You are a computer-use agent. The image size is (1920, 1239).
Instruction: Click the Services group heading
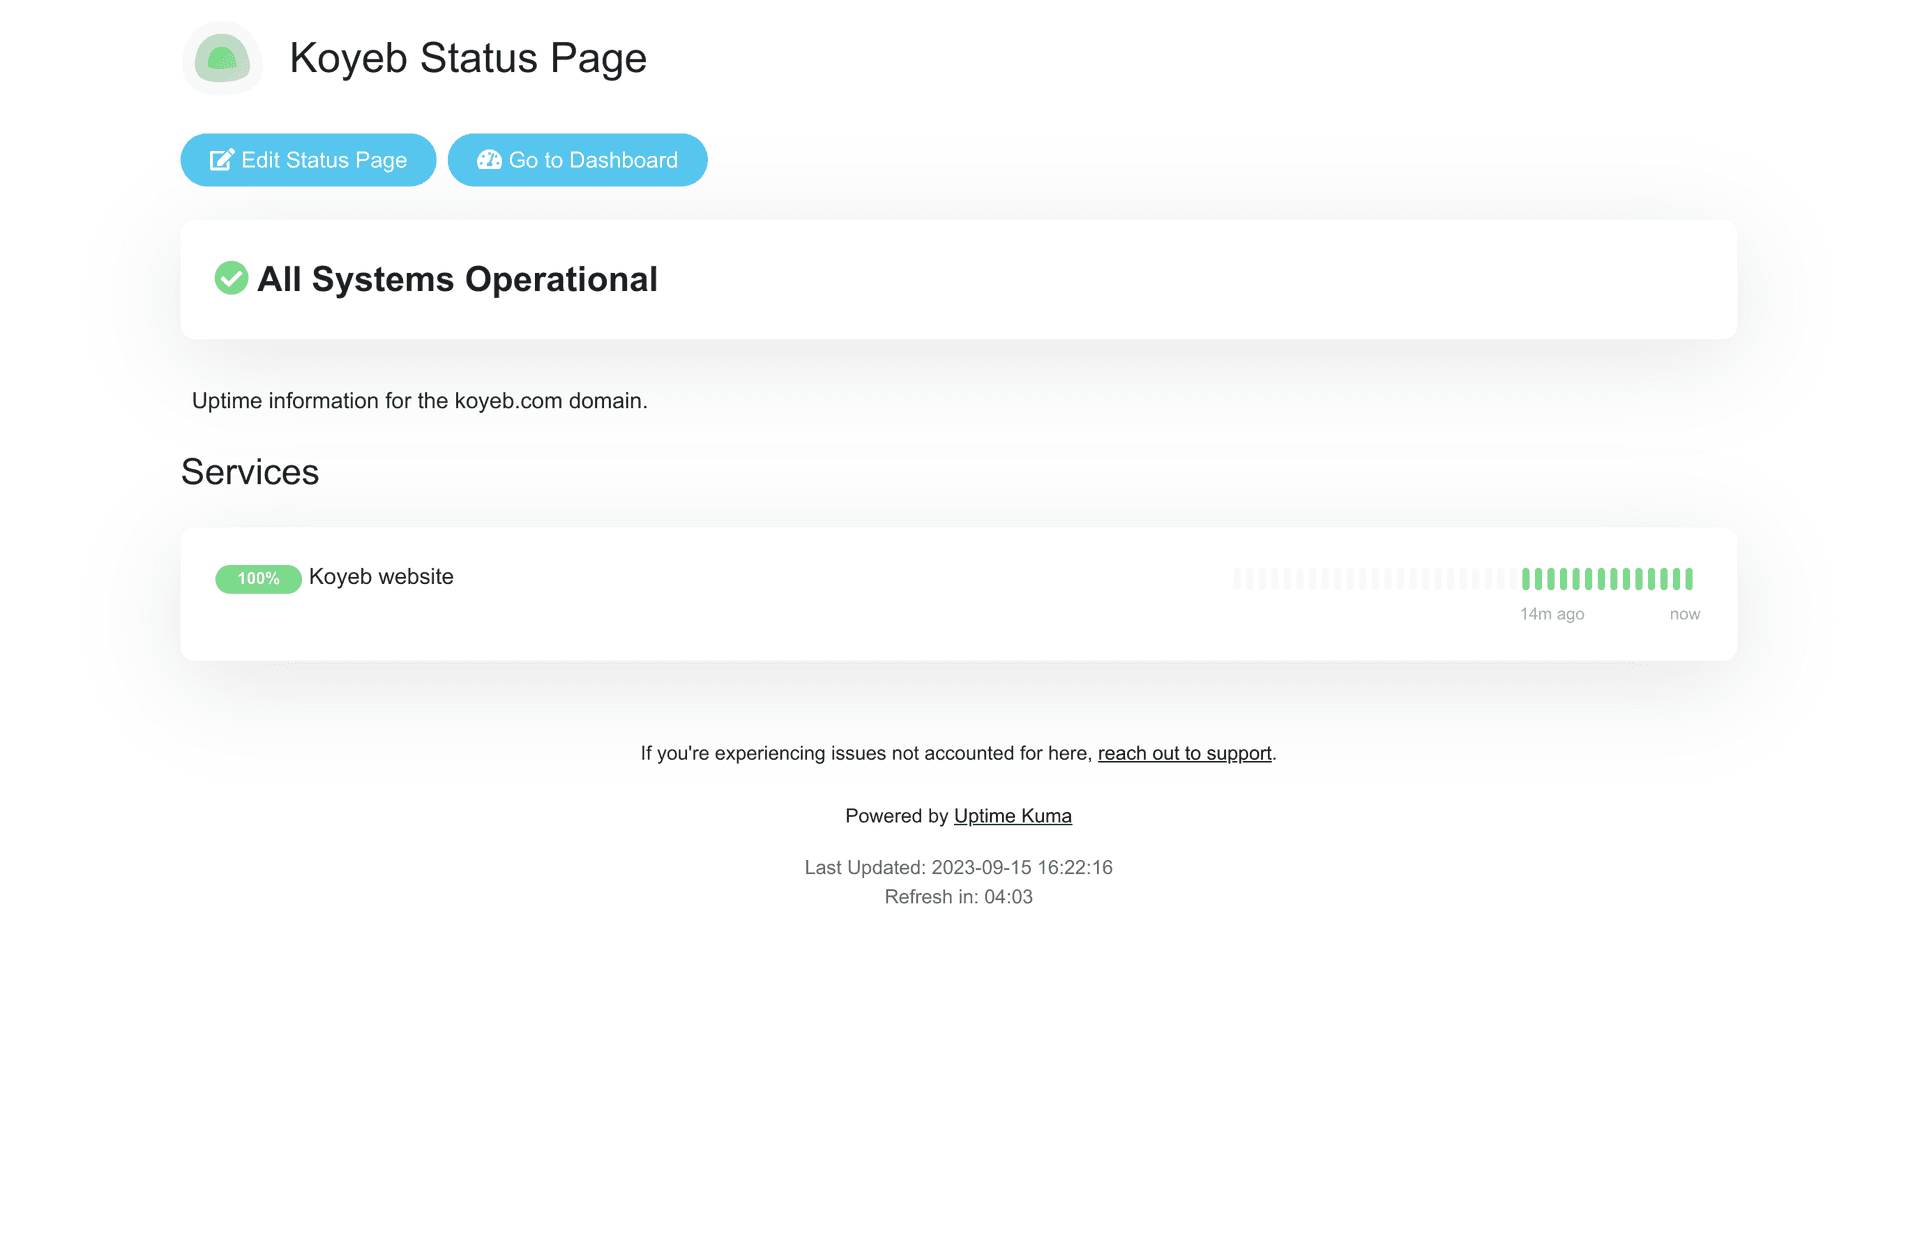250,472
